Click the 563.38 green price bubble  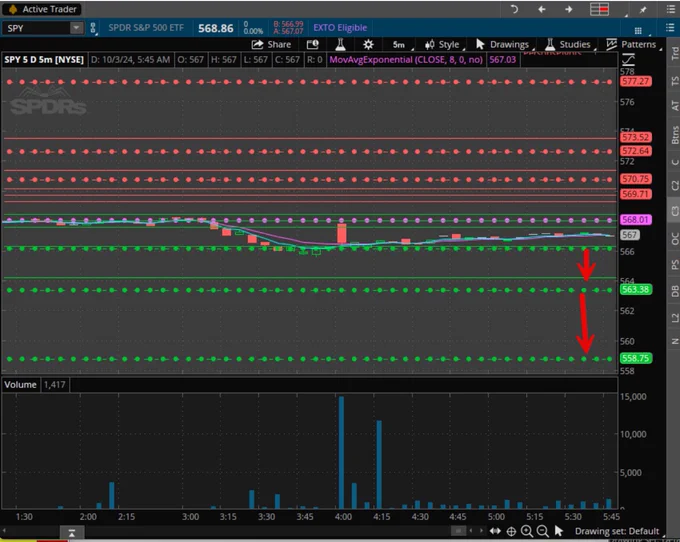(636, 289)
